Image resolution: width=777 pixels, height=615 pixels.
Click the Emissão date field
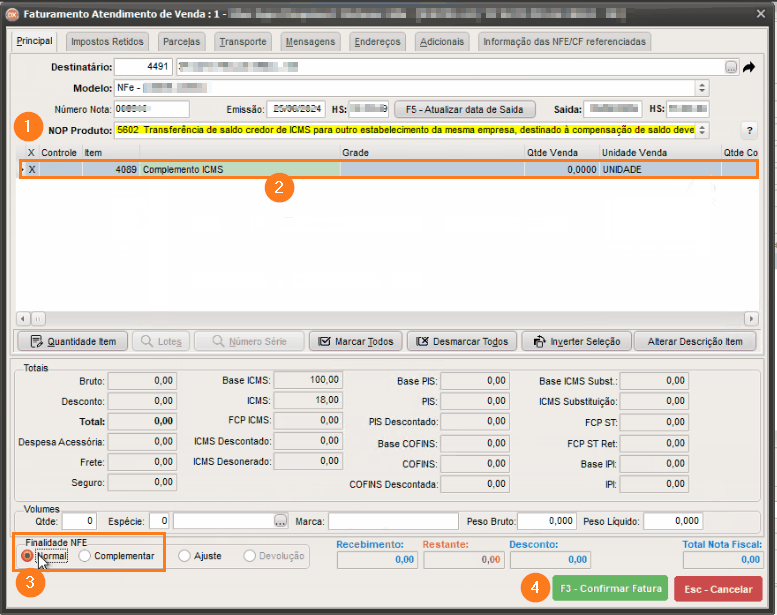point(296,109)
